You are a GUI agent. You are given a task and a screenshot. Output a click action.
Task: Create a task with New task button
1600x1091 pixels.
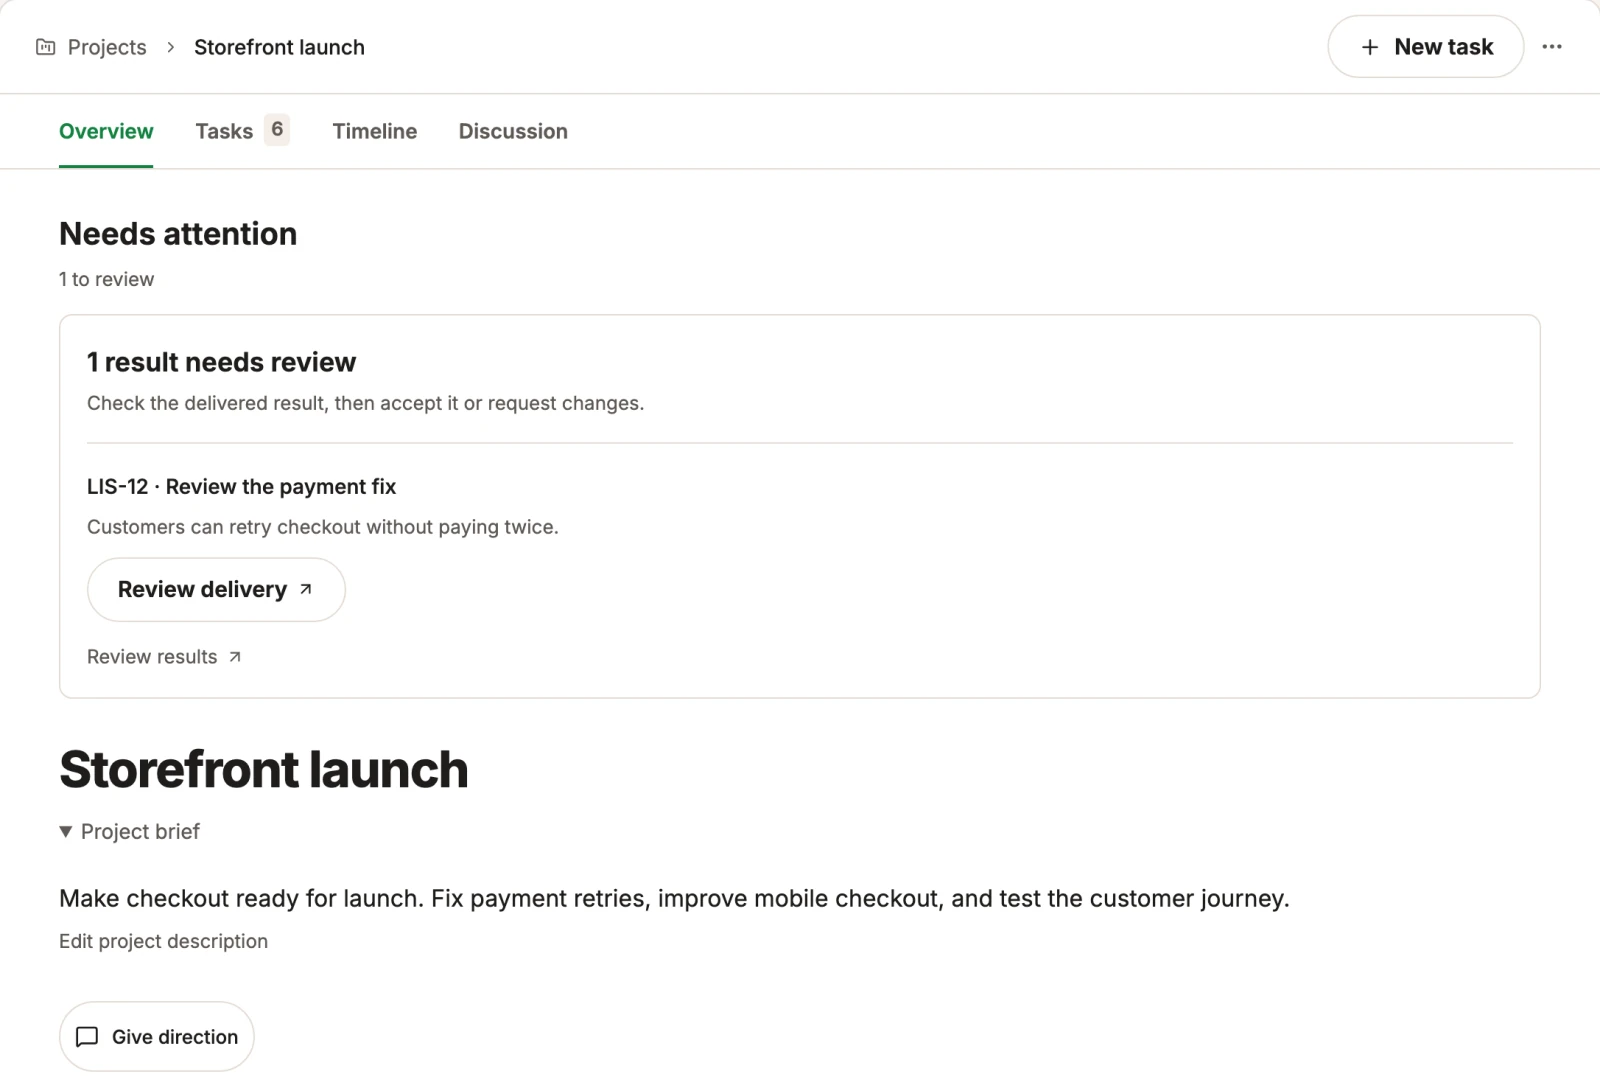(x=1426, y=47)
